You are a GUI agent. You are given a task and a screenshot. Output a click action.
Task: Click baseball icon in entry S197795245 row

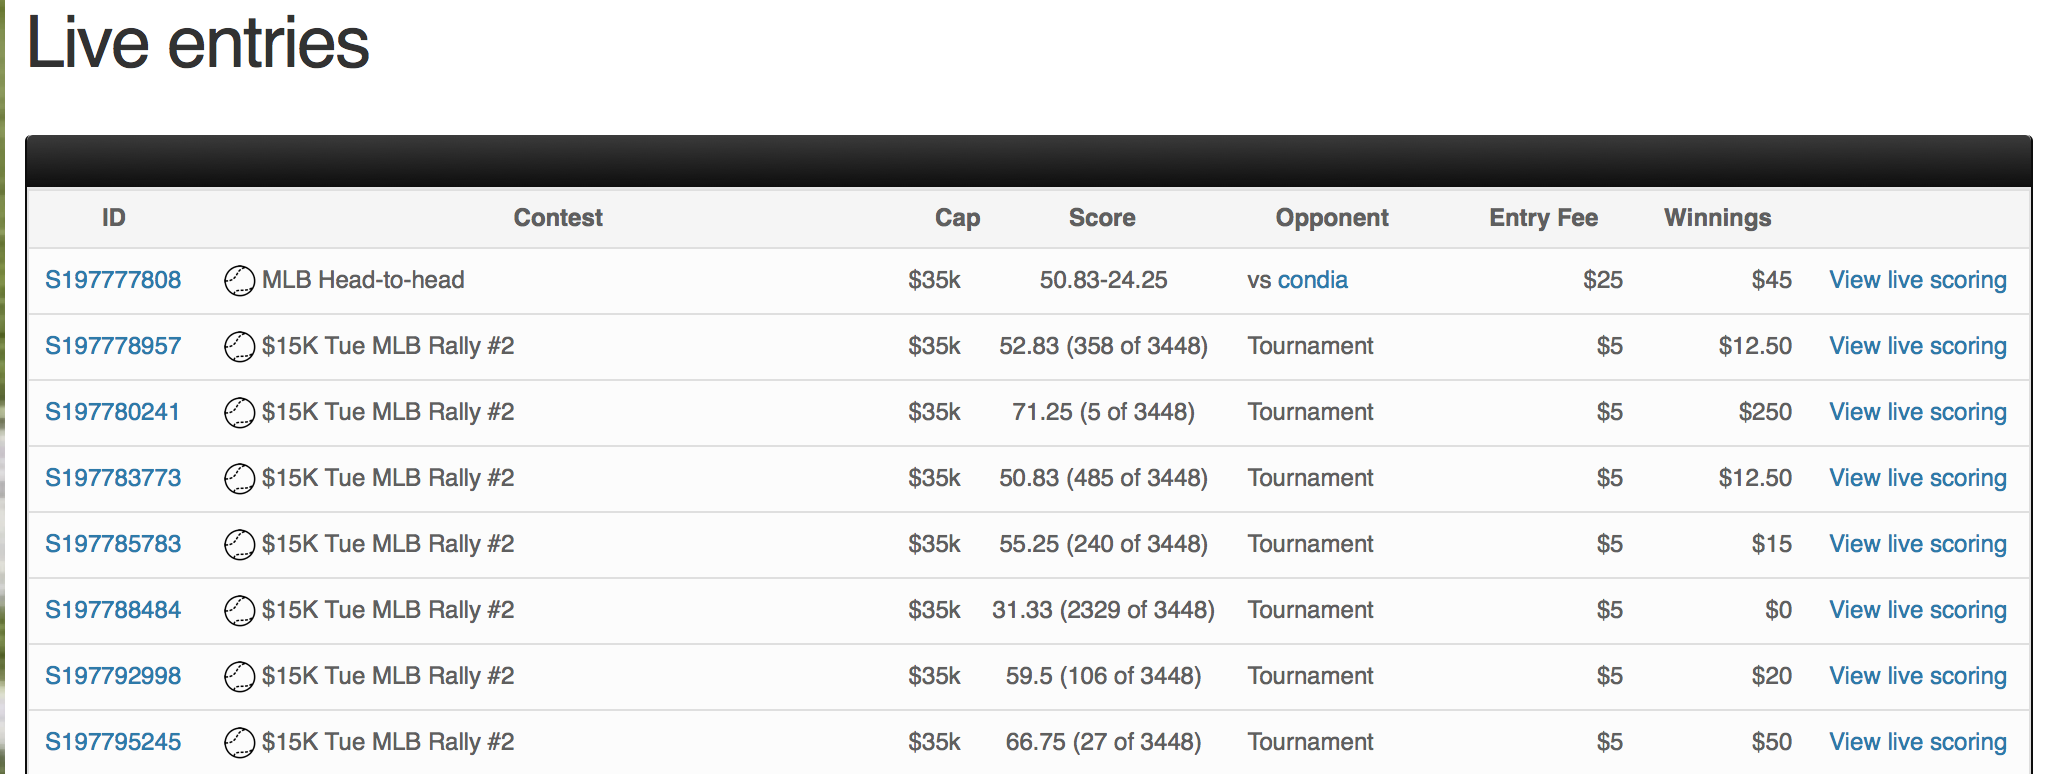click(x=239, y=743)
